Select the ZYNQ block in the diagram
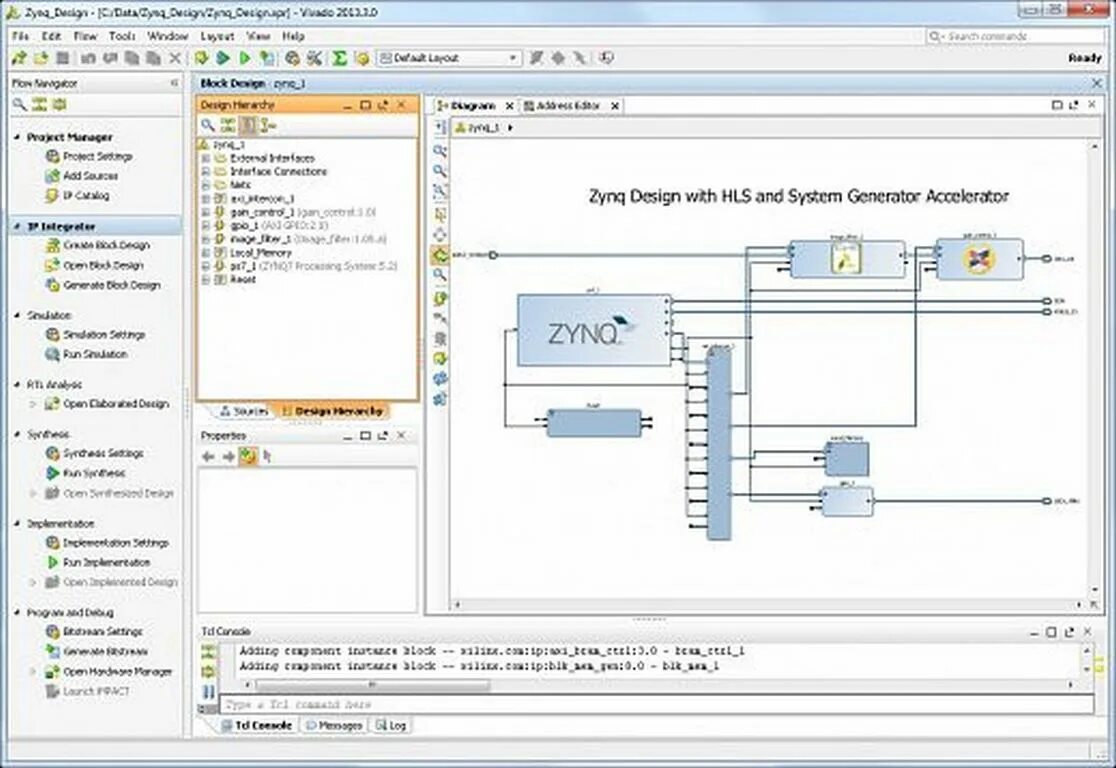The width and height of the screenshot is (1116, 768). click(594, 330)
